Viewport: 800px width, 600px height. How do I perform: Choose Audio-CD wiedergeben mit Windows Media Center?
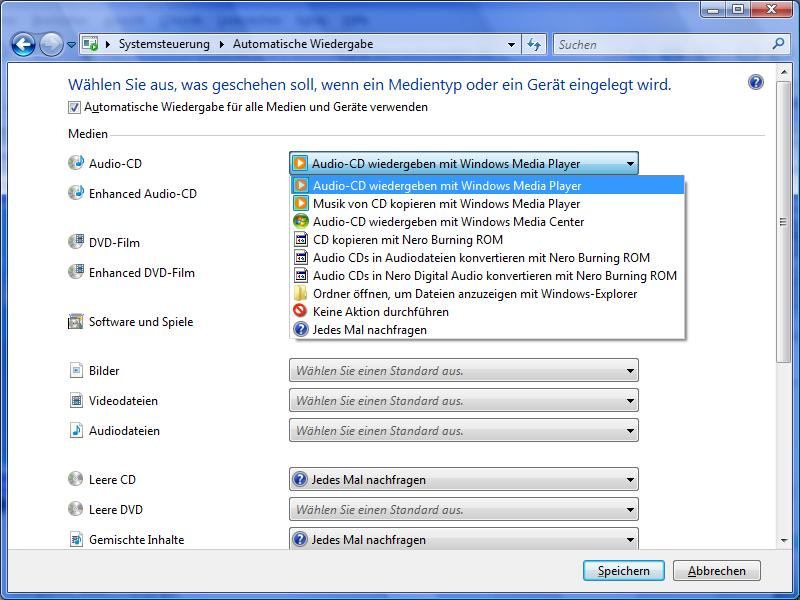tap(487, 221)
